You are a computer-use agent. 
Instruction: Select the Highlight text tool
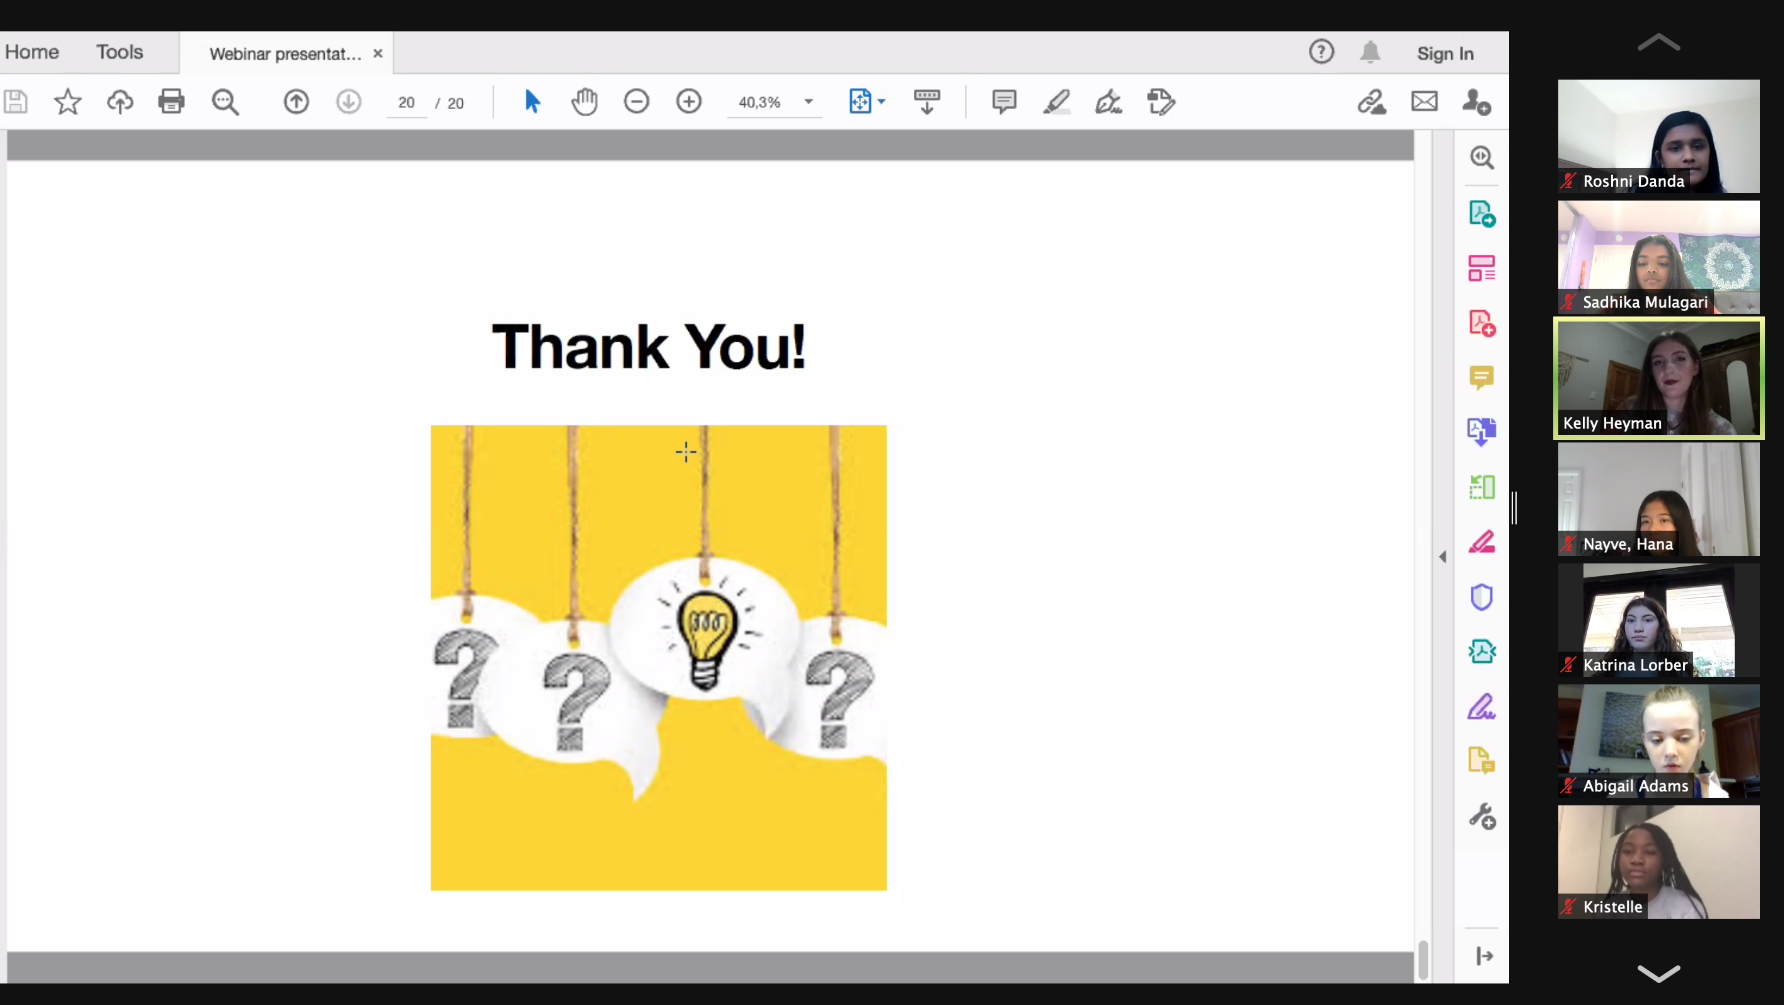1057,102
